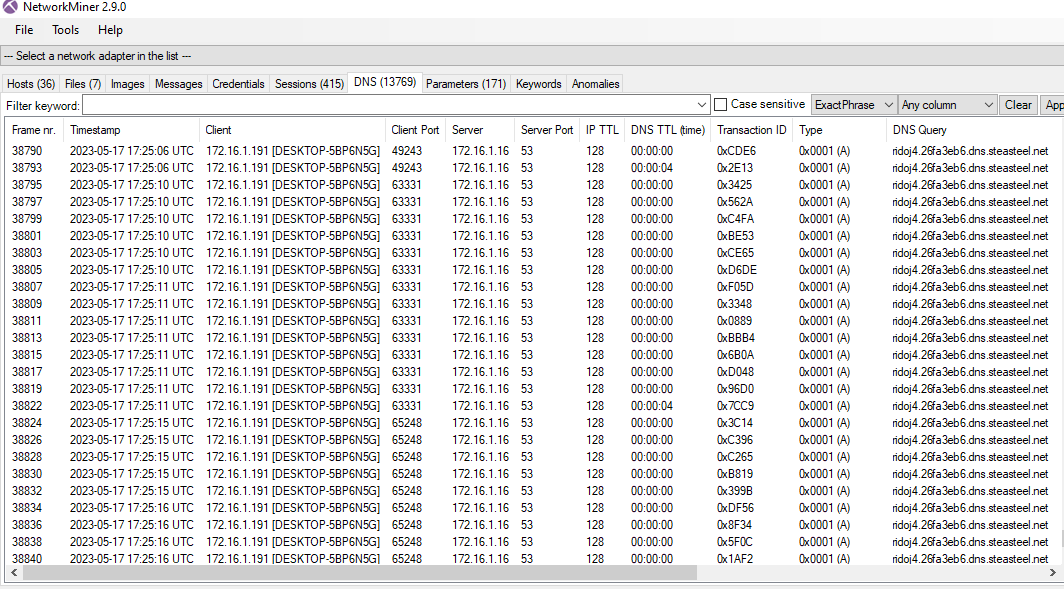The width and height of the screenshot is (1064, 589).
Task: Select row with frame number 38803
Action: click(532, 252)
